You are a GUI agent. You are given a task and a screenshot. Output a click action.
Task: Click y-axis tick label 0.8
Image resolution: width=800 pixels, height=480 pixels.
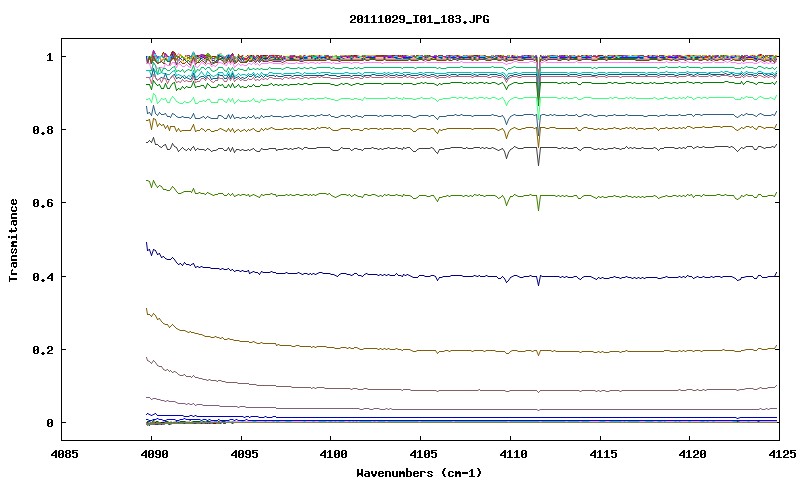[43, 130]
